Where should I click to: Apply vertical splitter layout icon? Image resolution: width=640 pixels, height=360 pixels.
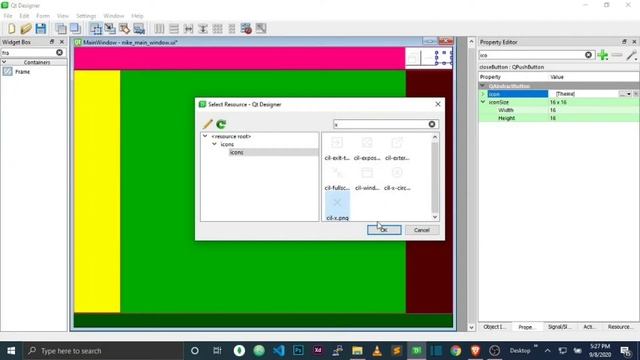coord(203,29)
